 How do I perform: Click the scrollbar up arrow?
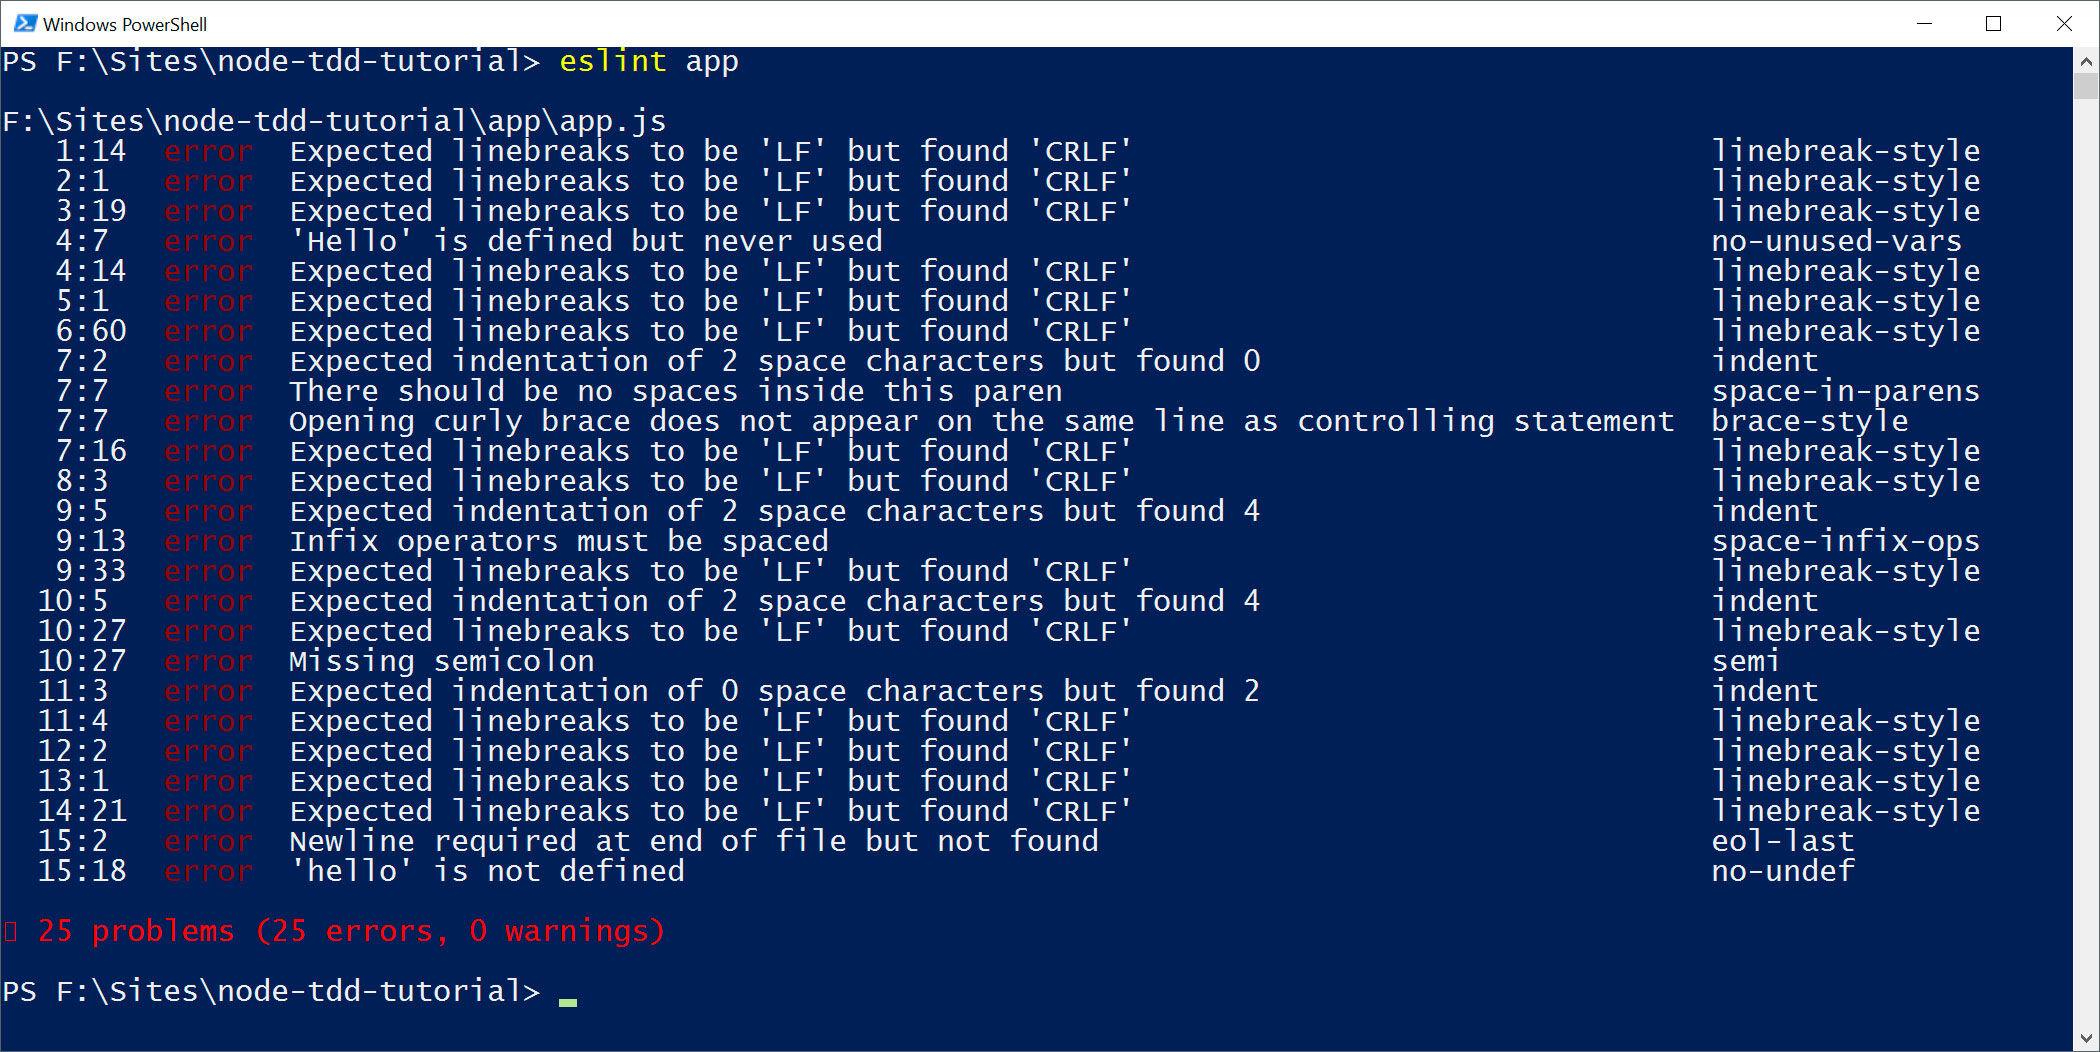2086,61
